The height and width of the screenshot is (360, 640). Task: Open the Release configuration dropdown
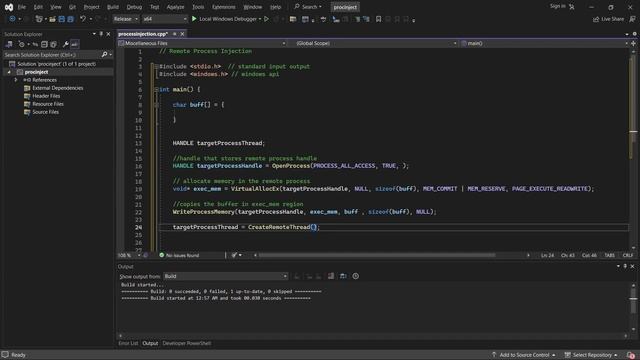pos(126,19)
